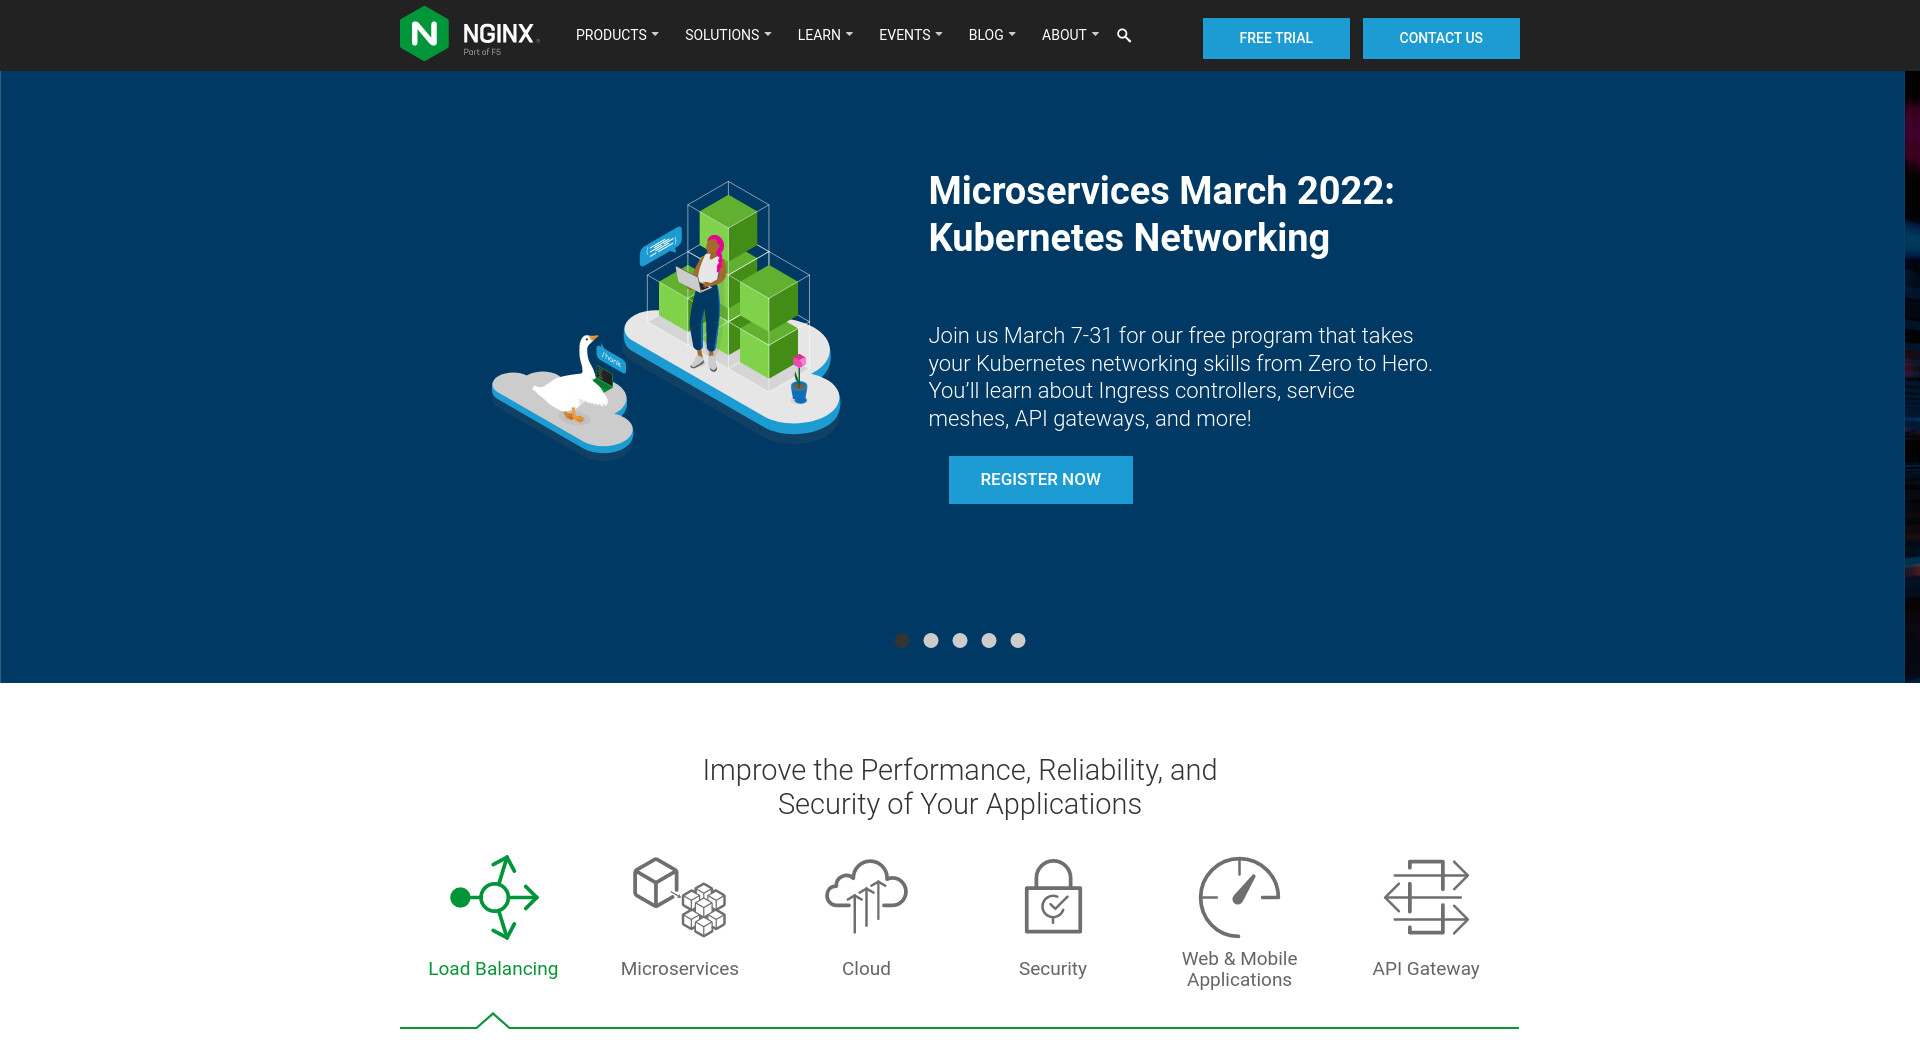Expand the Products dropdown menu
Screen dimensions: 1920x1040
point(616,35)
